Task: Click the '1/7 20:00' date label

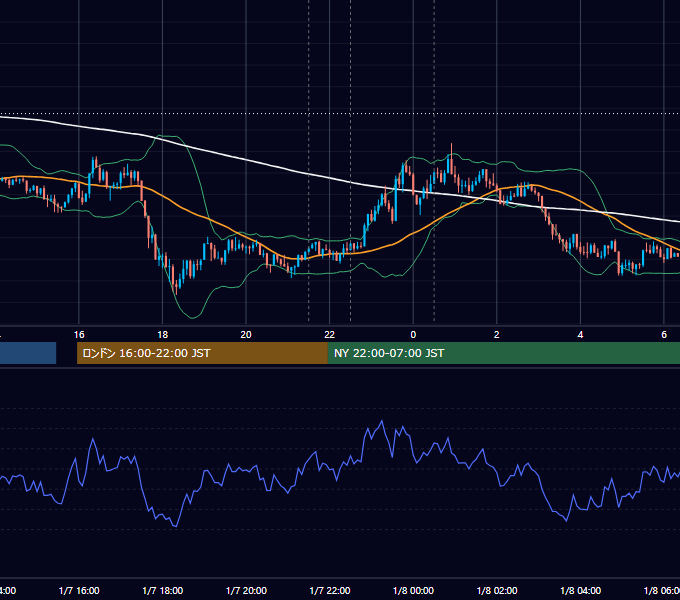Action: click(x=246, y=590)
